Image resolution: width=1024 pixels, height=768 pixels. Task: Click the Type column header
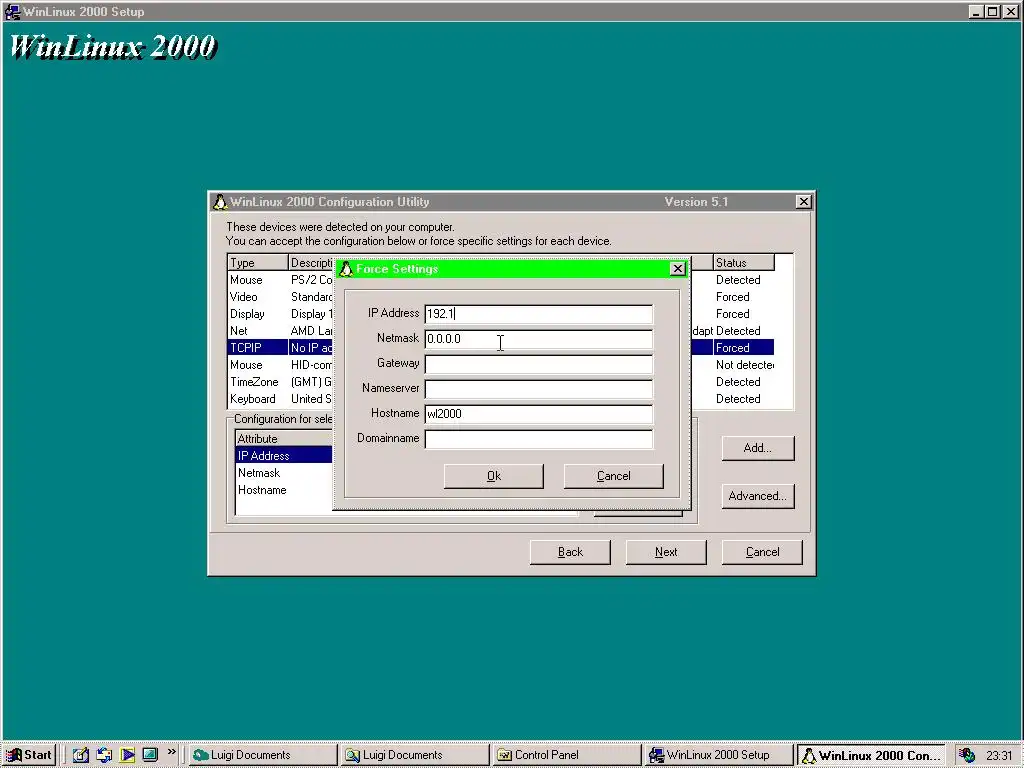[258, 263]
